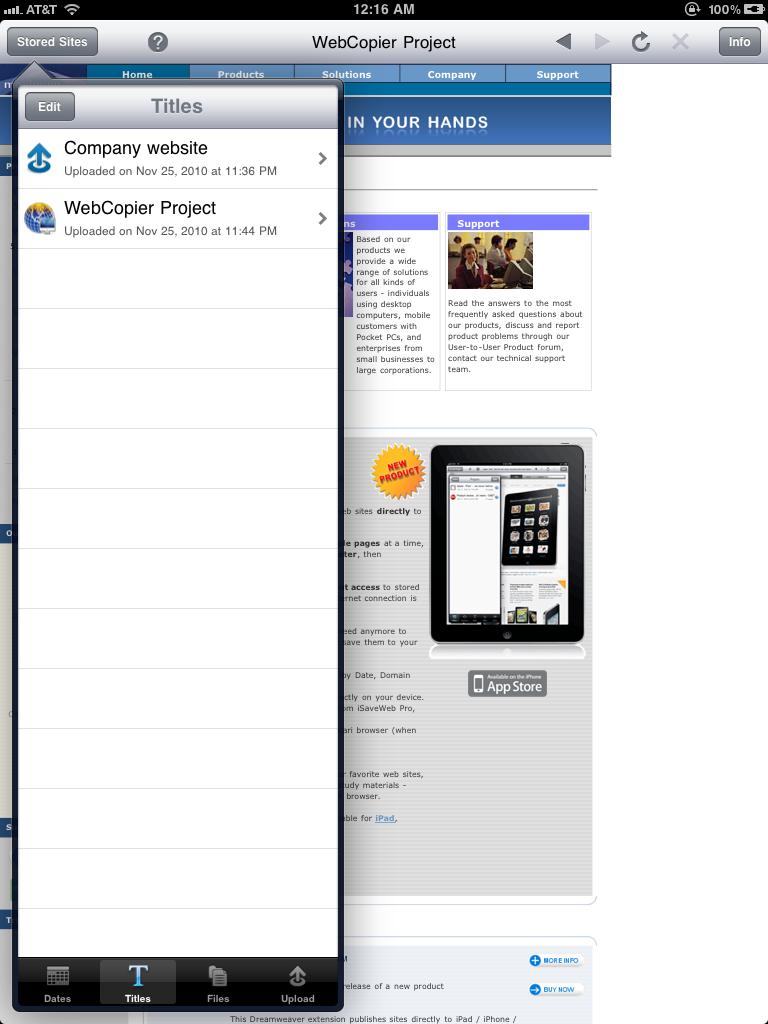Click the IN YOUR HANDS banner
Image resolution: width=768 pixels, height=1024 pixels.
click(x=418, y=123)
